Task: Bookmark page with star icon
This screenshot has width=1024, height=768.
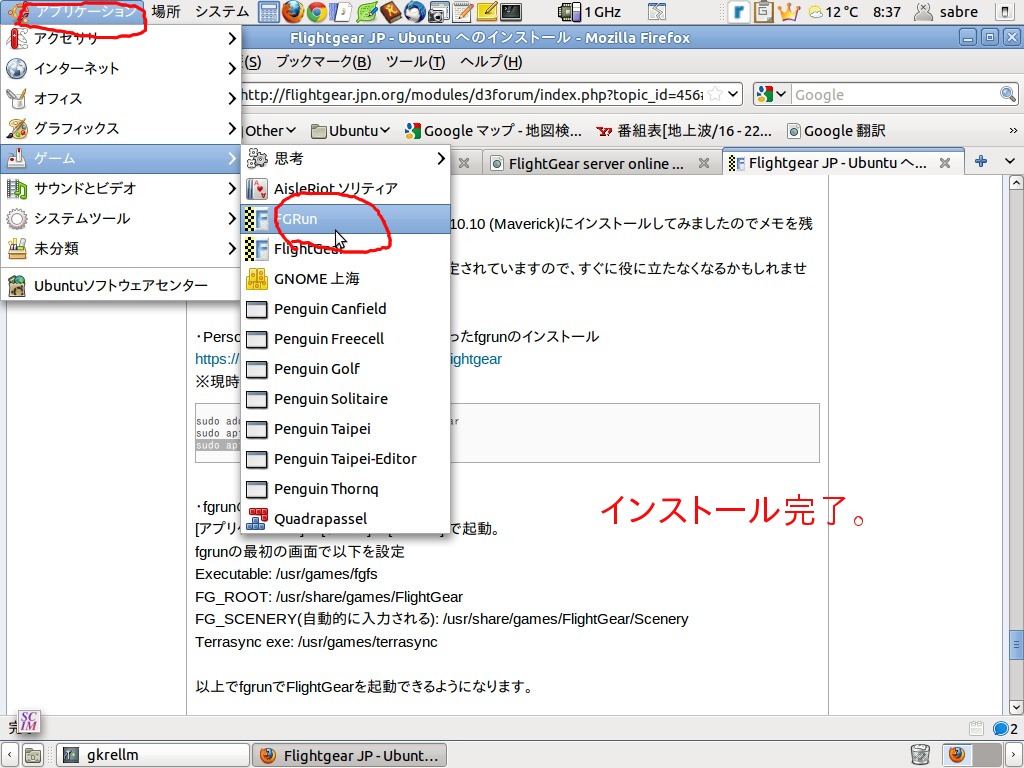Action: pyautogui.click(x=716, y=95)
